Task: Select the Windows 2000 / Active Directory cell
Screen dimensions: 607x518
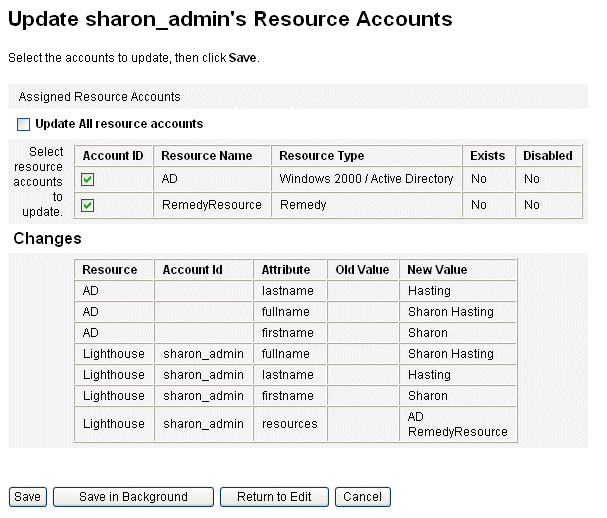Action: [367, 179]
